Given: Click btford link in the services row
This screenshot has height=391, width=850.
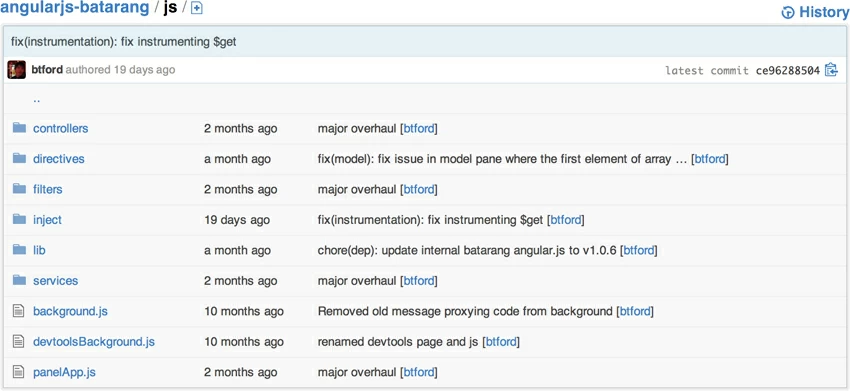Looking at the screenshot, I should [419, 280].
